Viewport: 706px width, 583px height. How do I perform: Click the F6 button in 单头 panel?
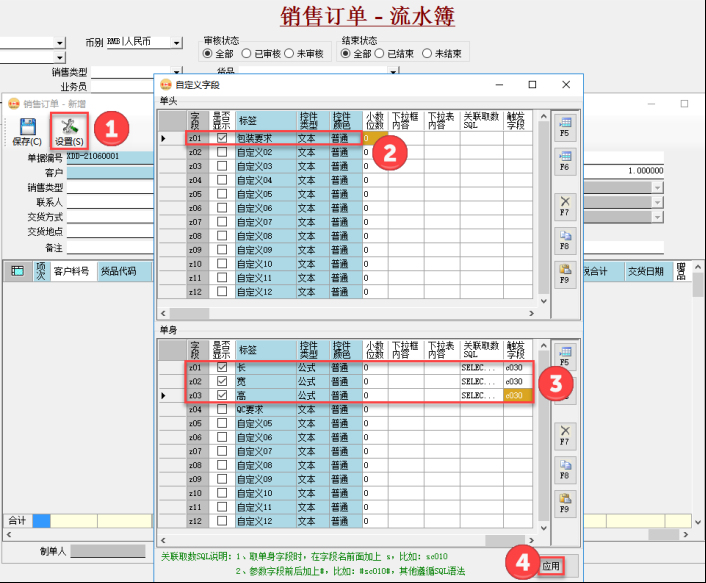pos(565,161)
